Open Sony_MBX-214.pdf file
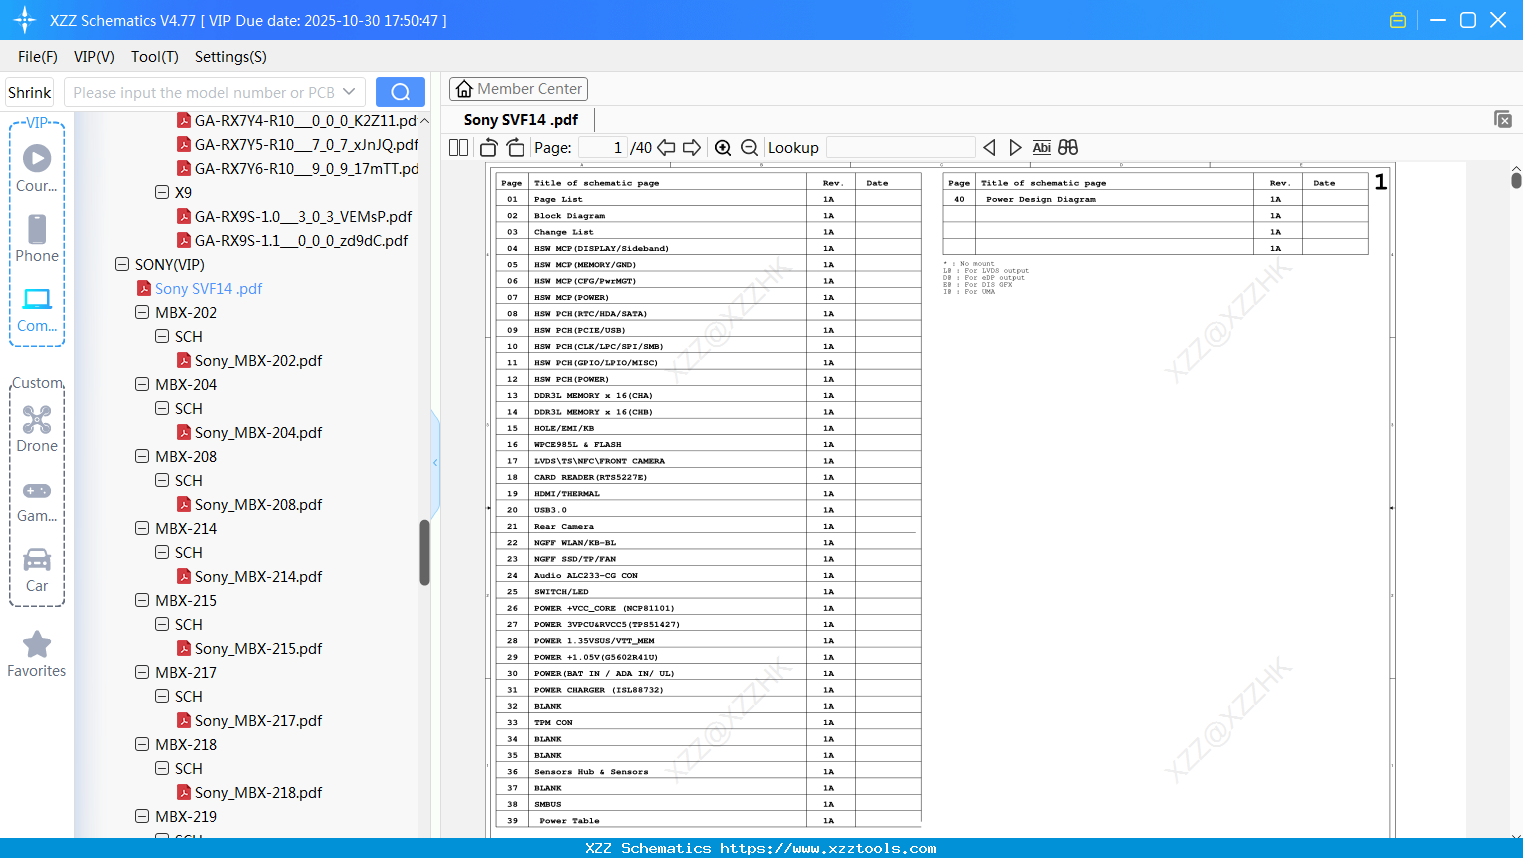Viewport: 1523px width, 858px height. (258, 576)
